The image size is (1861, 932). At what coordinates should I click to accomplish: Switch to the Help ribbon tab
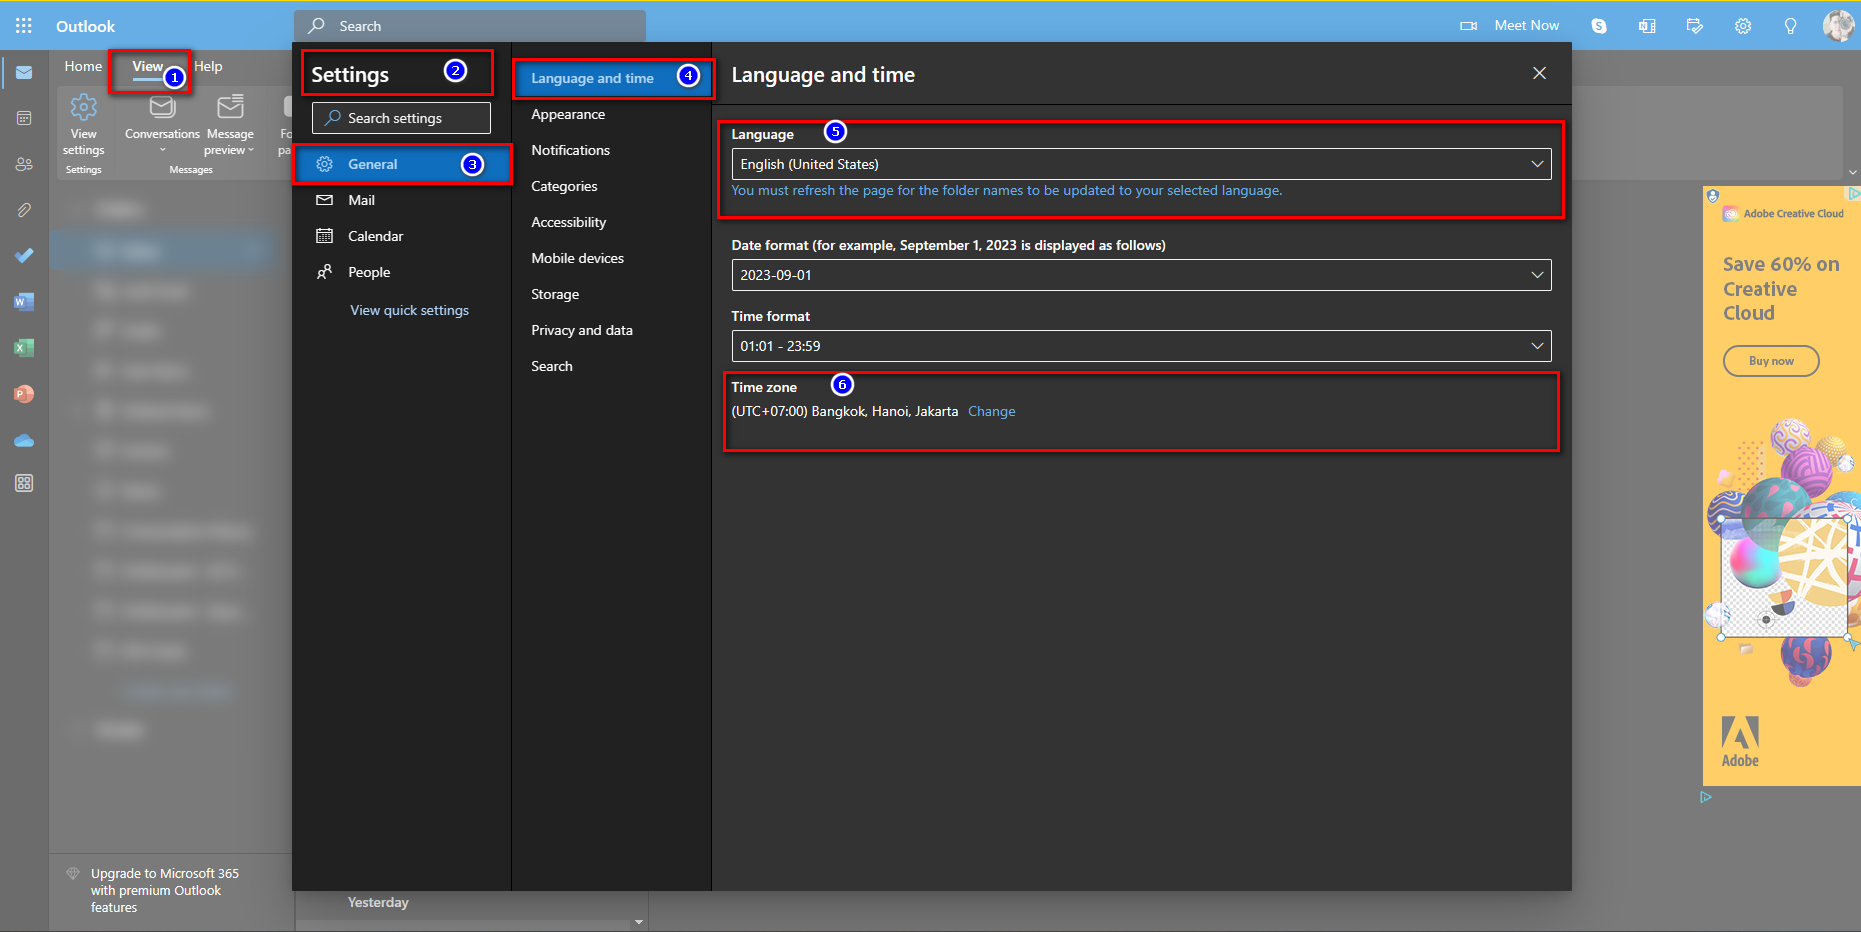click(x=208, y=66)
